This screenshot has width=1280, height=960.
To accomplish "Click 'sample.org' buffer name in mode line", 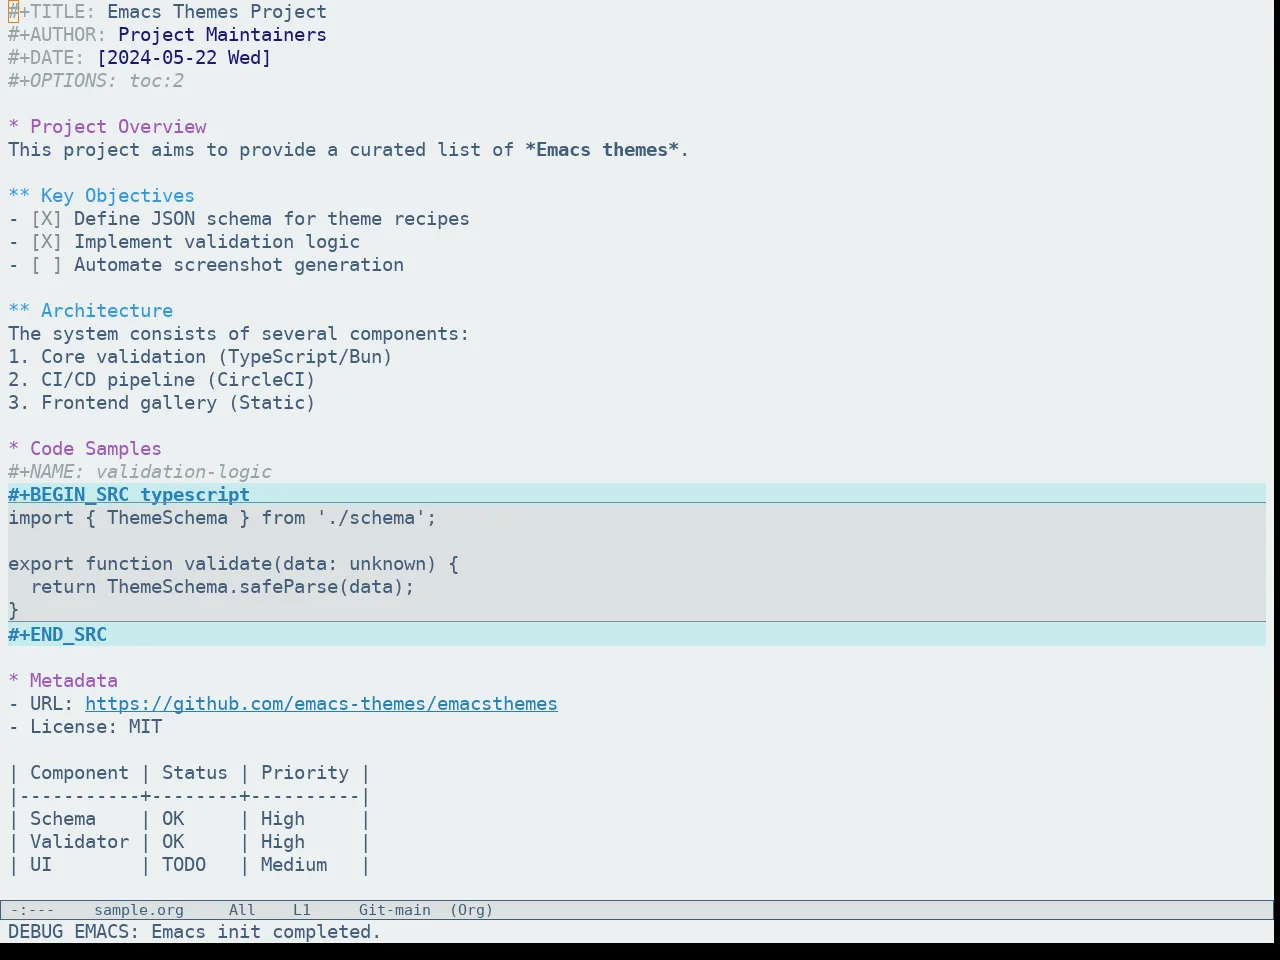I will 139,910.
